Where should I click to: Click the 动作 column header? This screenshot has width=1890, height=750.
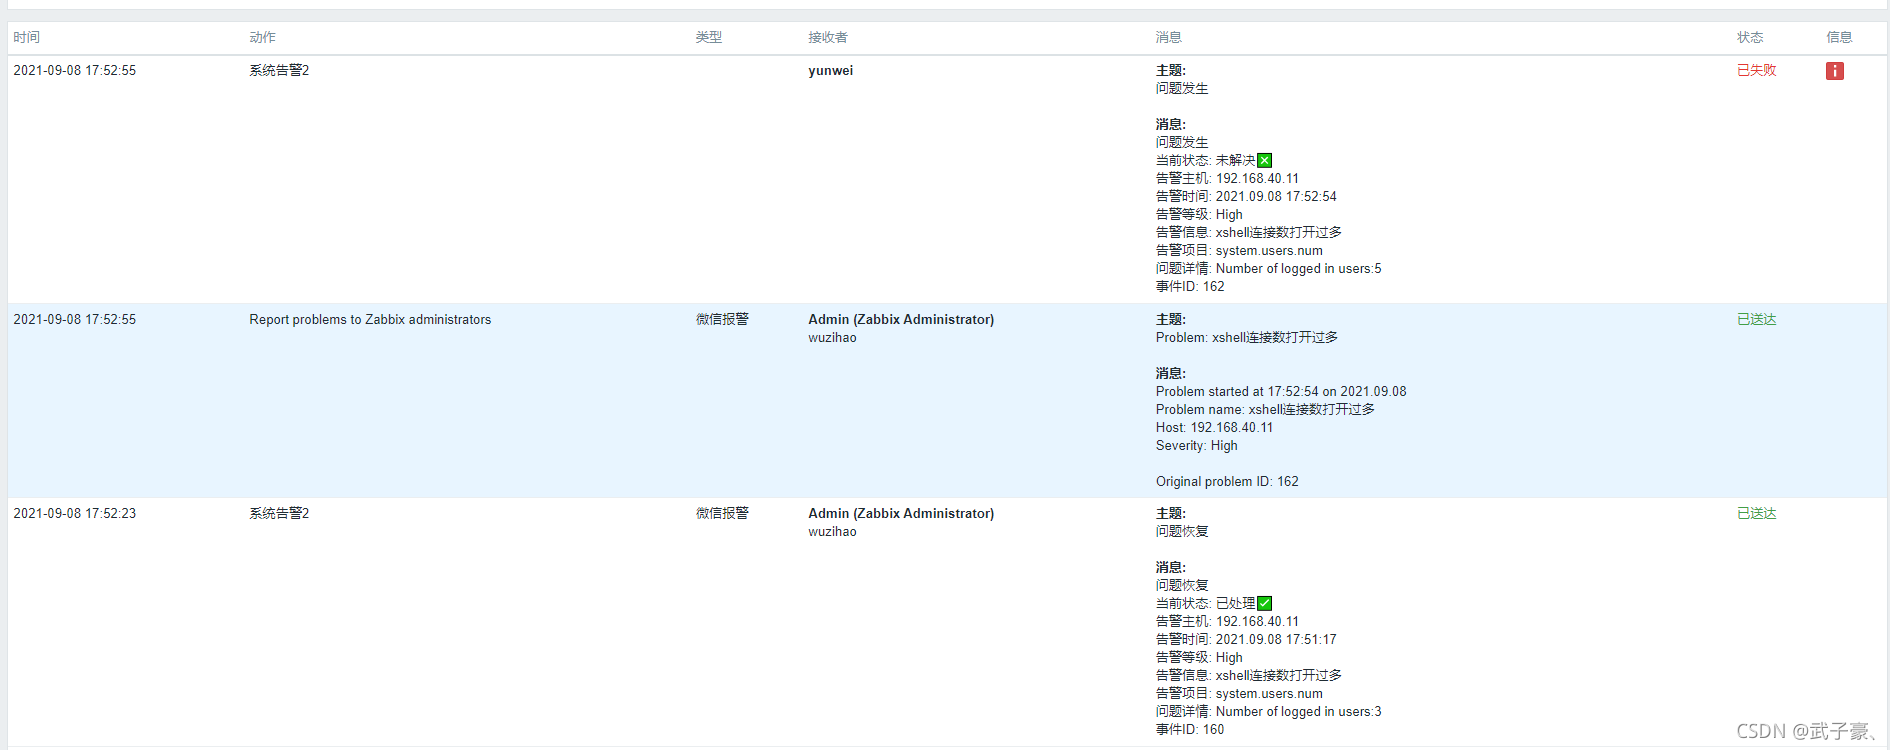click(262, 37)
